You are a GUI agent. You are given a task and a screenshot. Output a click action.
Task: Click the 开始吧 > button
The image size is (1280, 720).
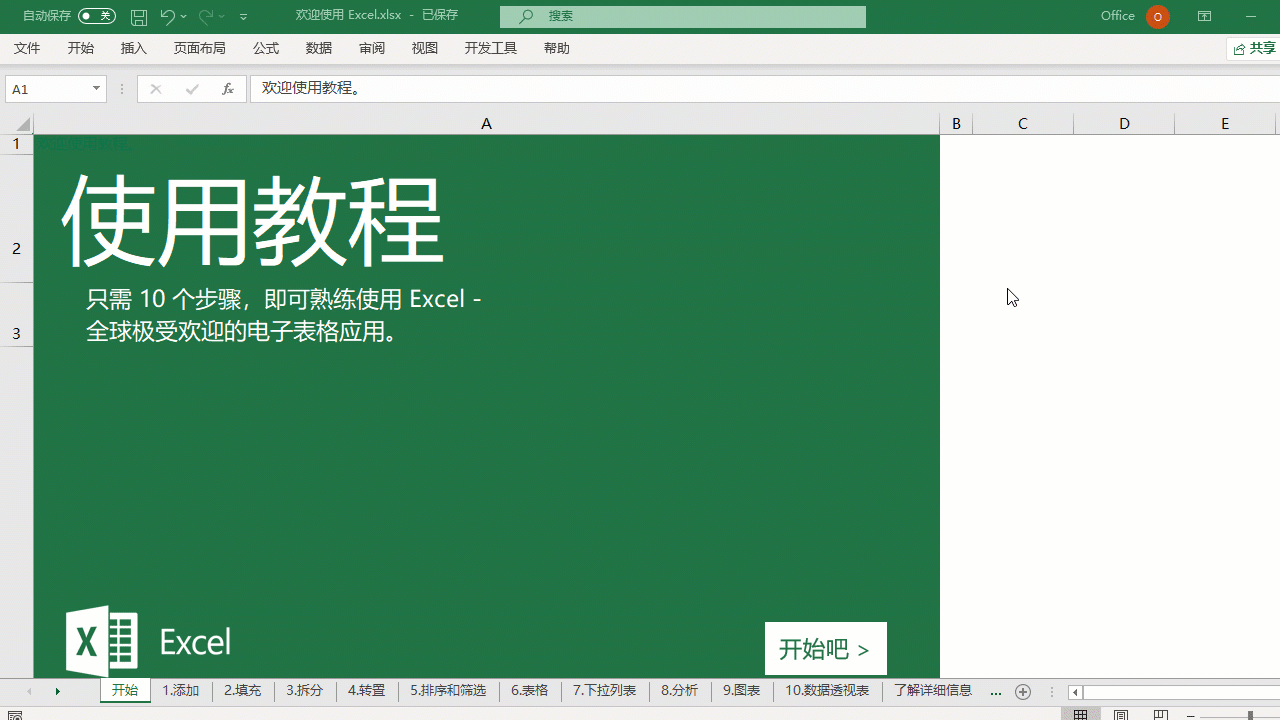[825, 649]
